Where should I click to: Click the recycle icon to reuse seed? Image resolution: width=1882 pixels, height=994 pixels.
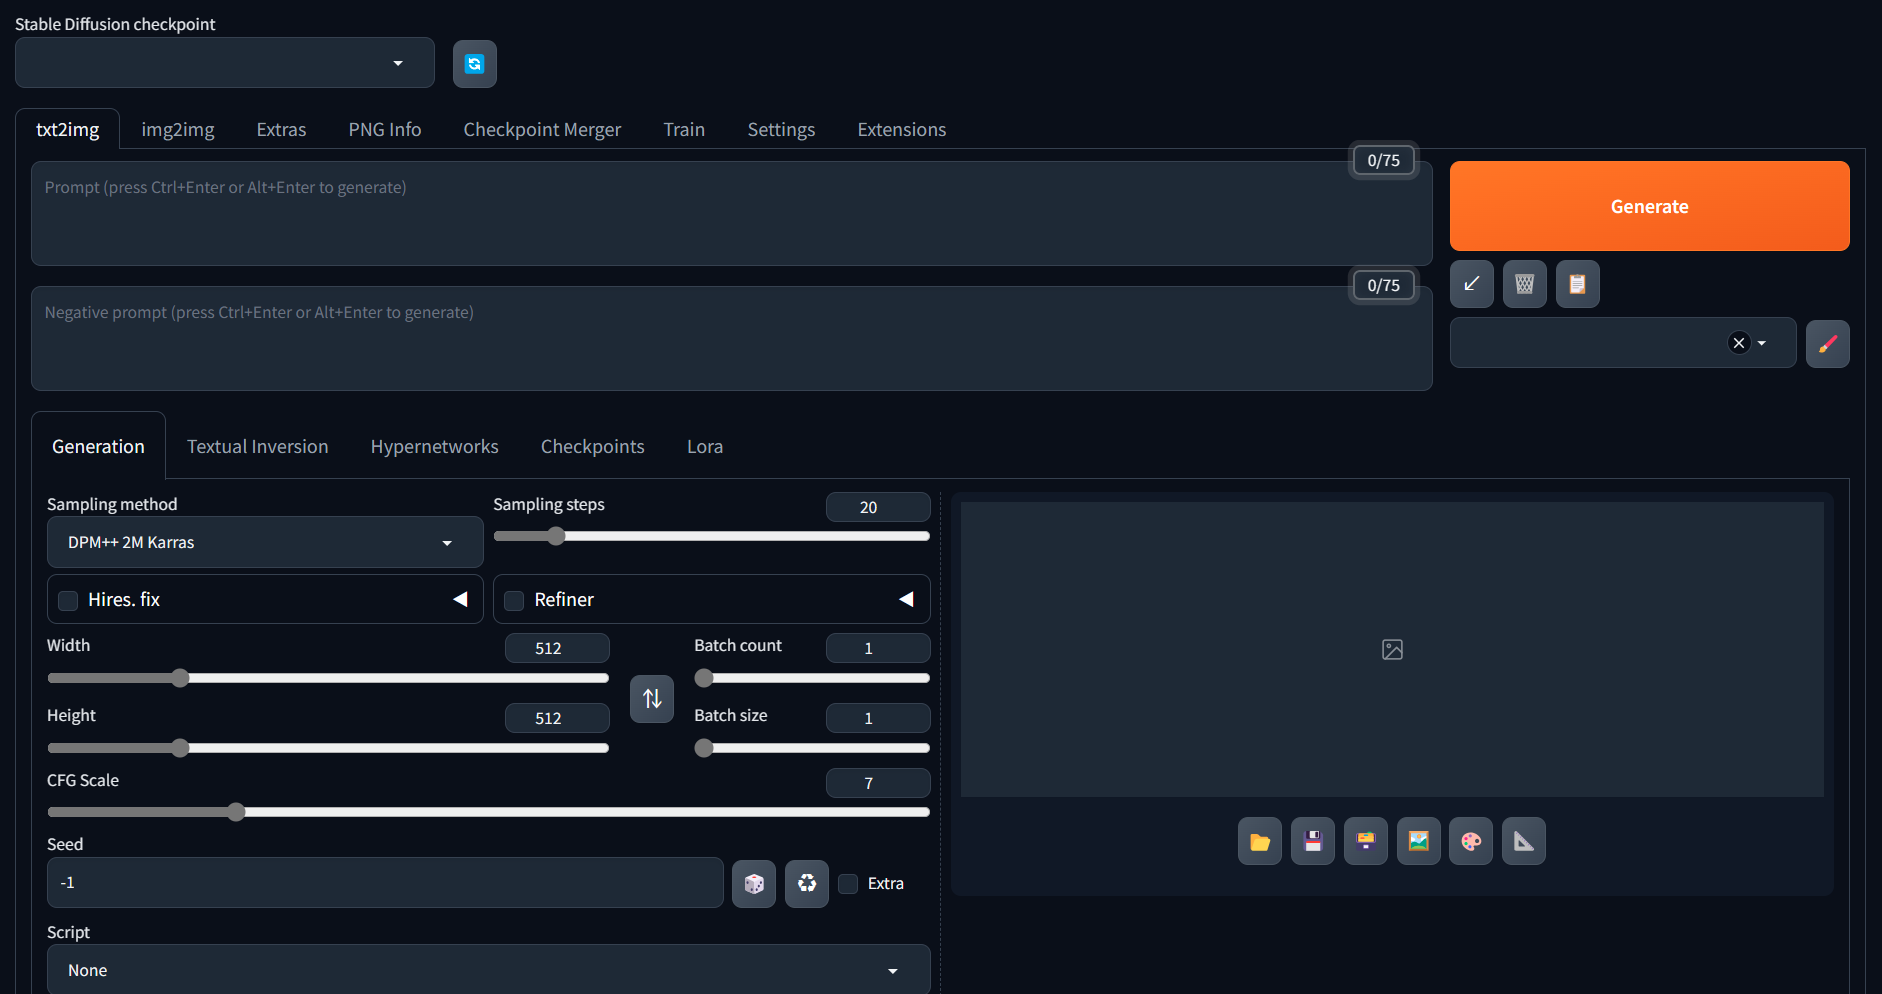click(x=806, y=884)
